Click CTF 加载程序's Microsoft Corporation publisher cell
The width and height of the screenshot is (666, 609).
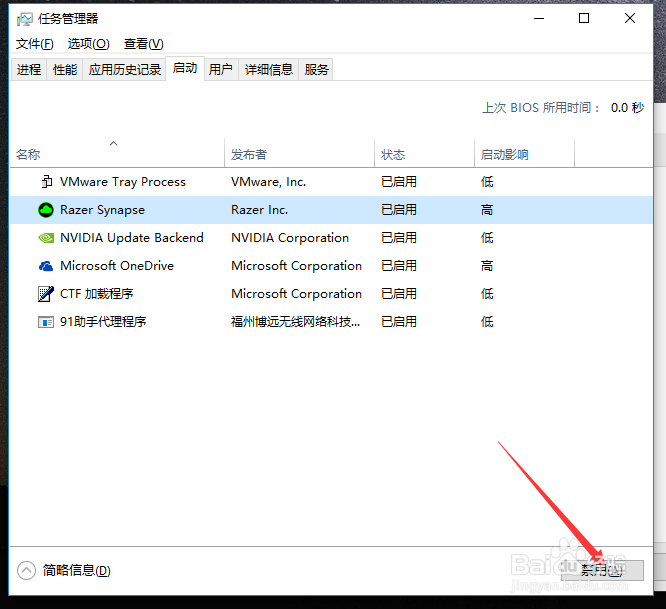tap(296, 294)
